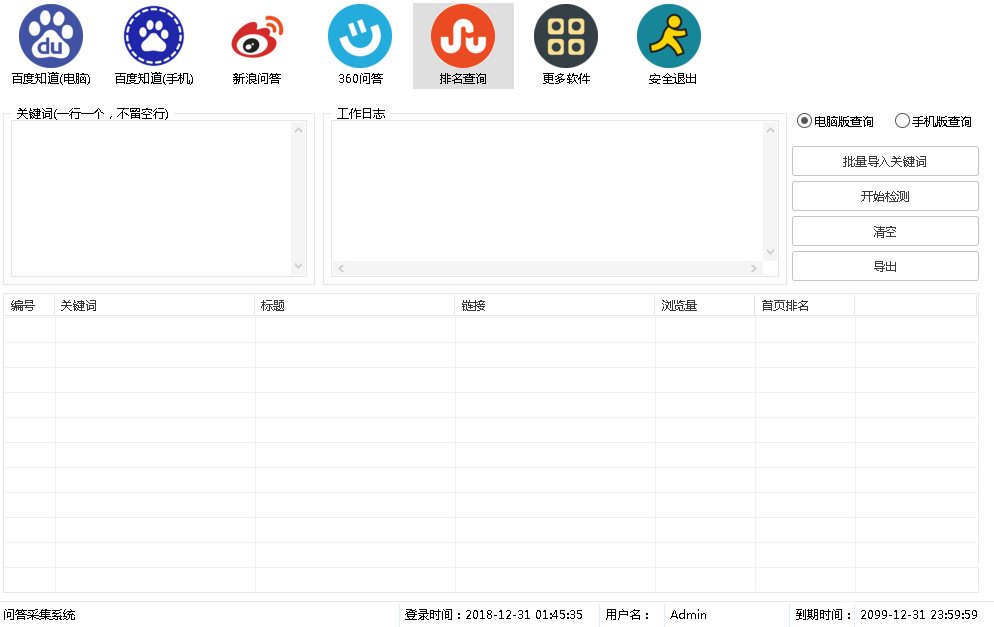This screenshot has height=627, width=994.
Task: Click the 登录时间 2018-12-31 01:45:35 status entry
Action: [493, 614]
